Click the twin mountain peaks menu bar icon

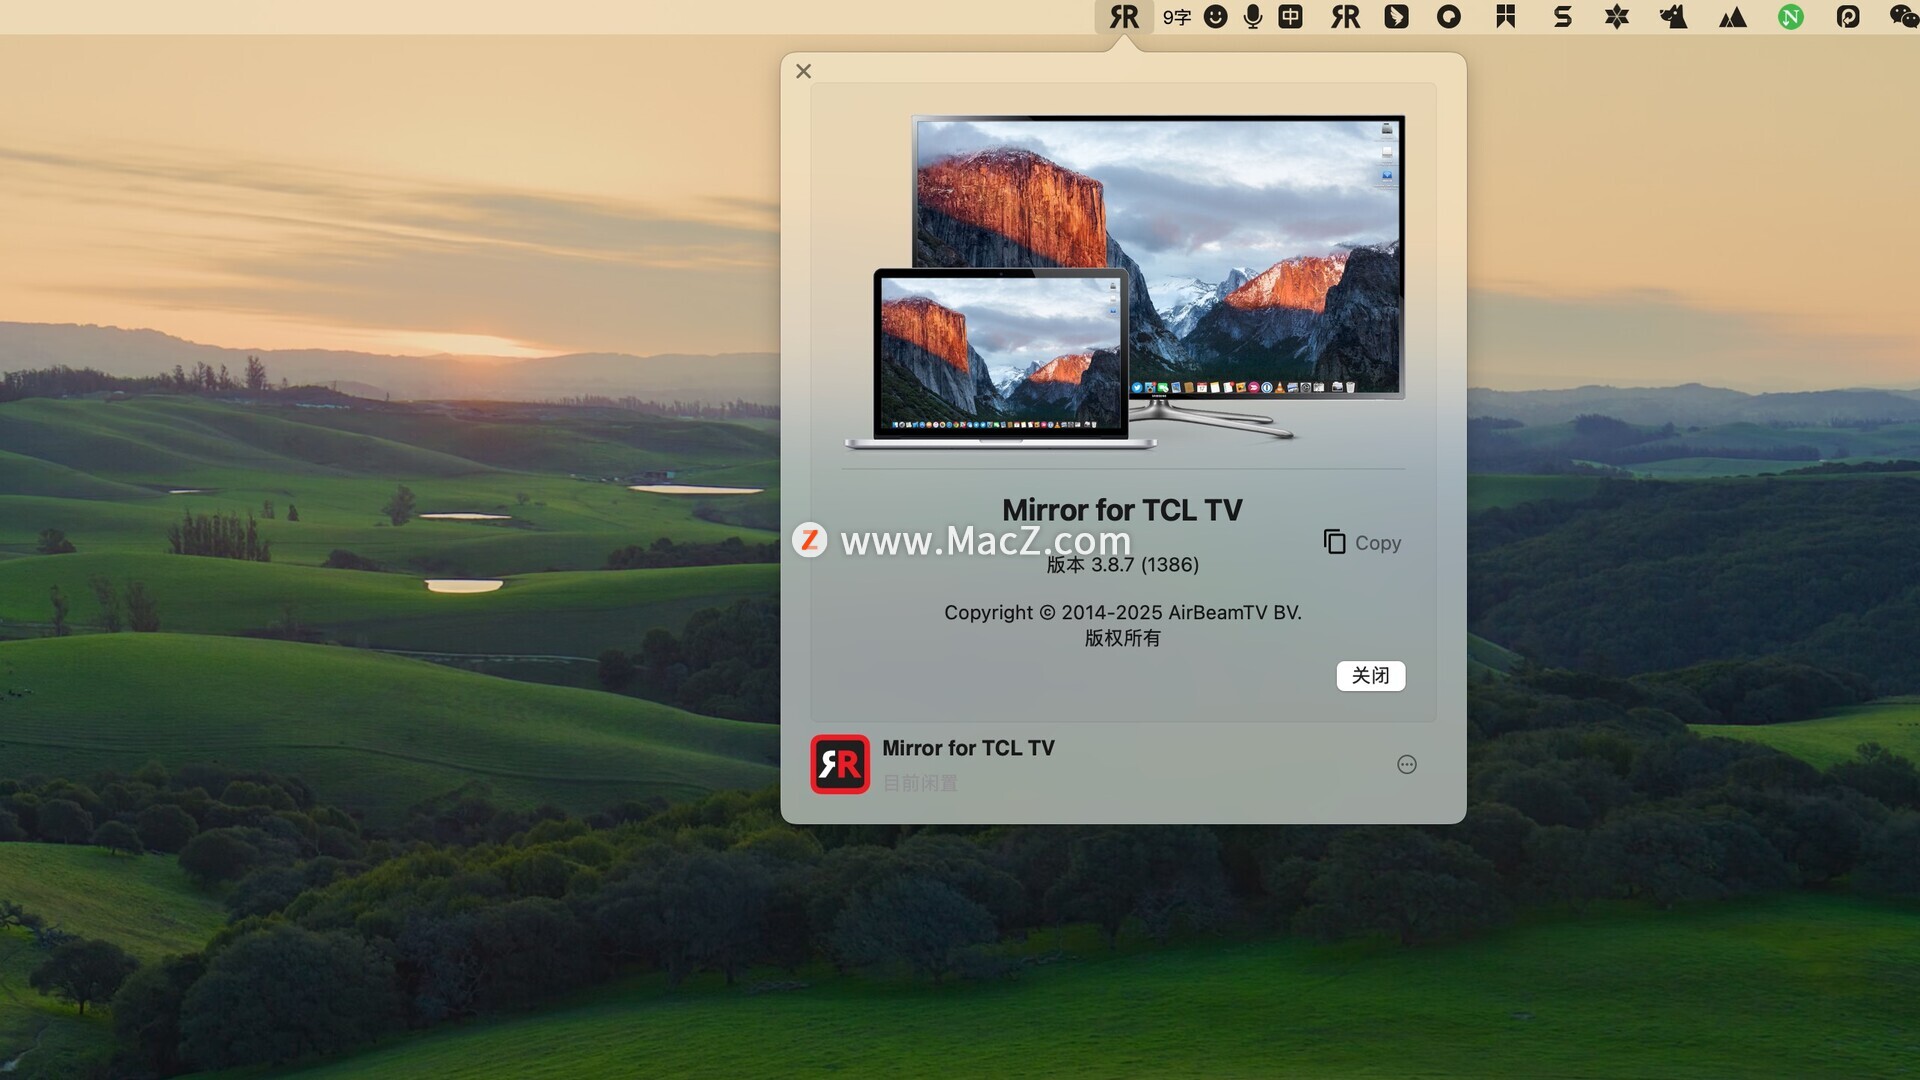tap(1733, 17)
